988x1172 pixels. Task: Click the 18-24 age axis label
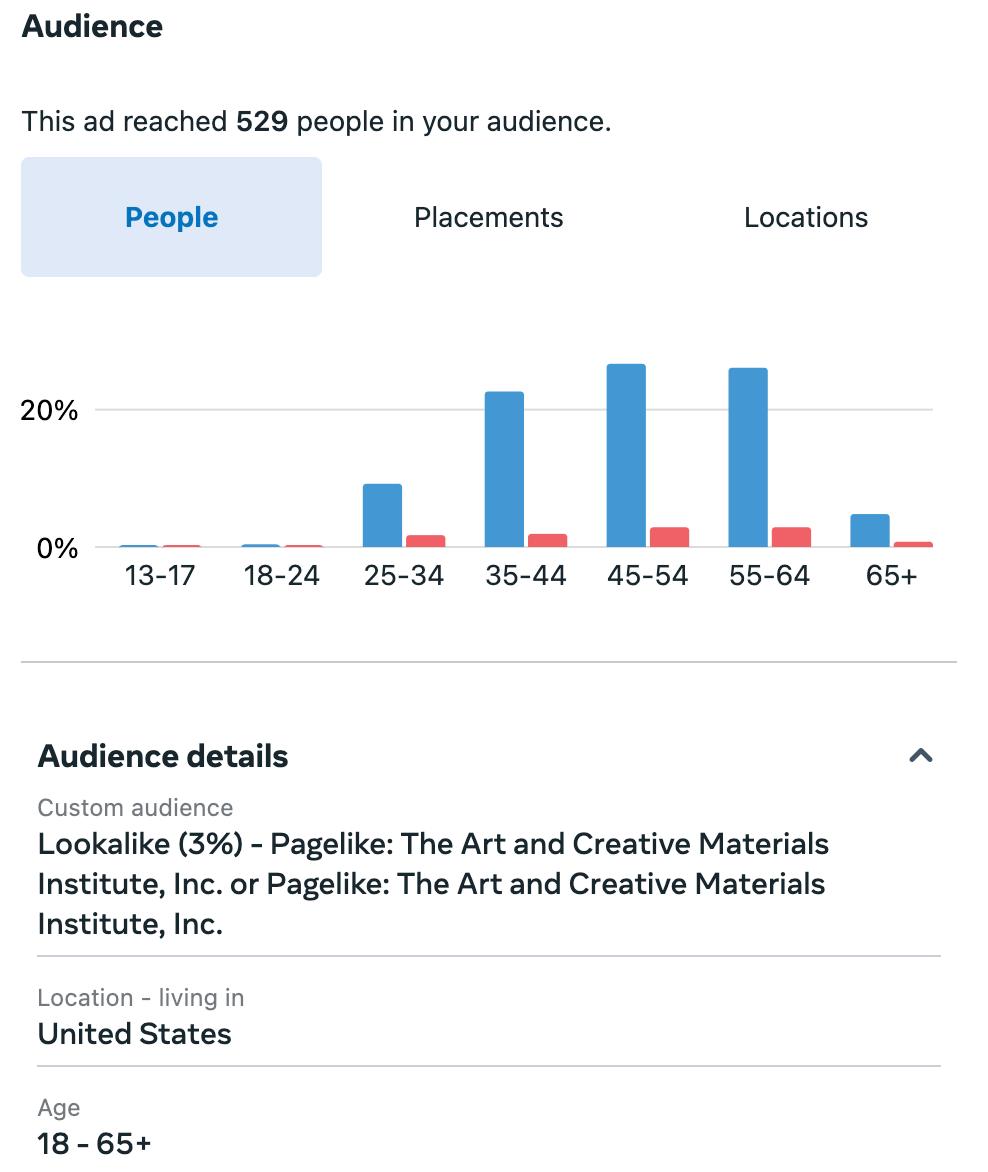pos(282,576)
